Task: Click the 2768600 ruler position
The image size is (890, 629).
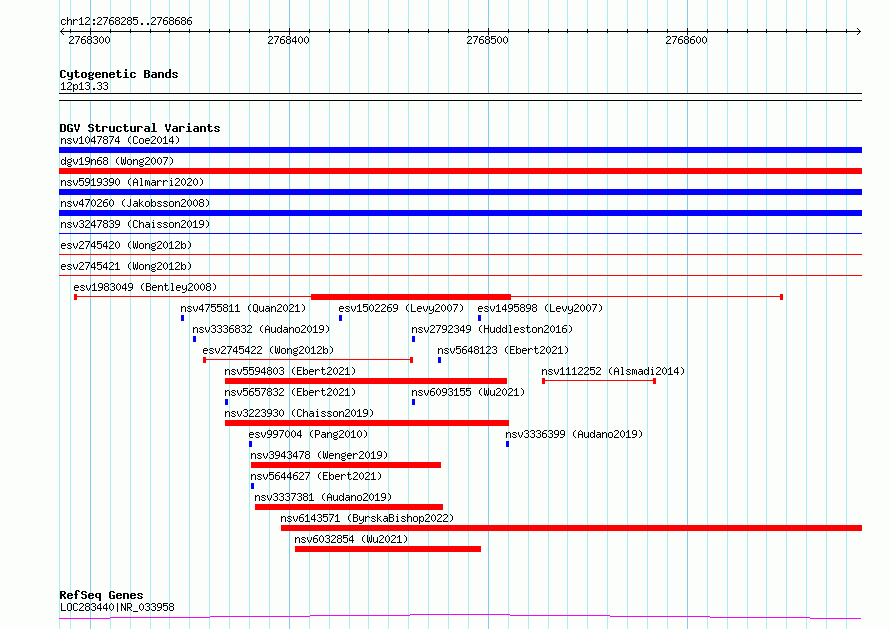Action: [686, 40]
